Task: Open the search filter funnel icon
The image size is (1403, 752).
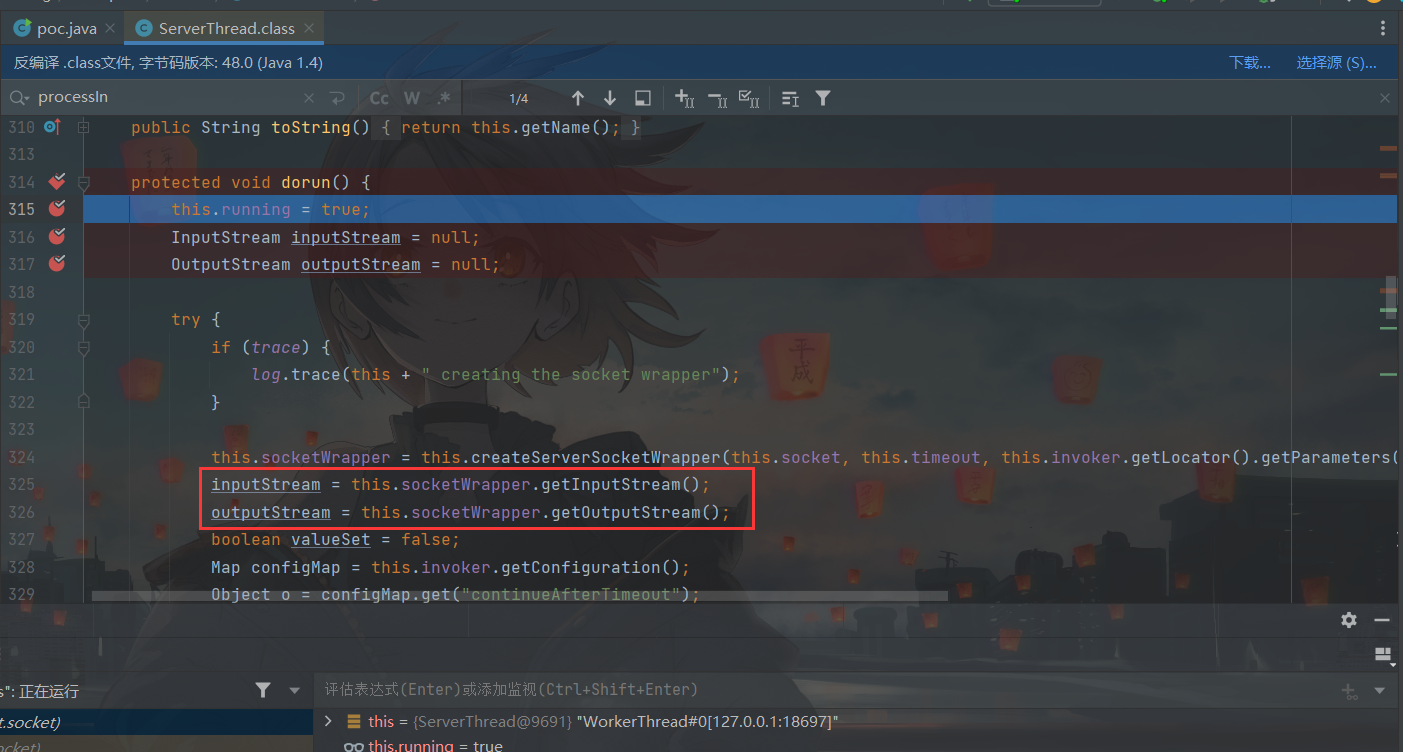Action: [x=822, y=98]
